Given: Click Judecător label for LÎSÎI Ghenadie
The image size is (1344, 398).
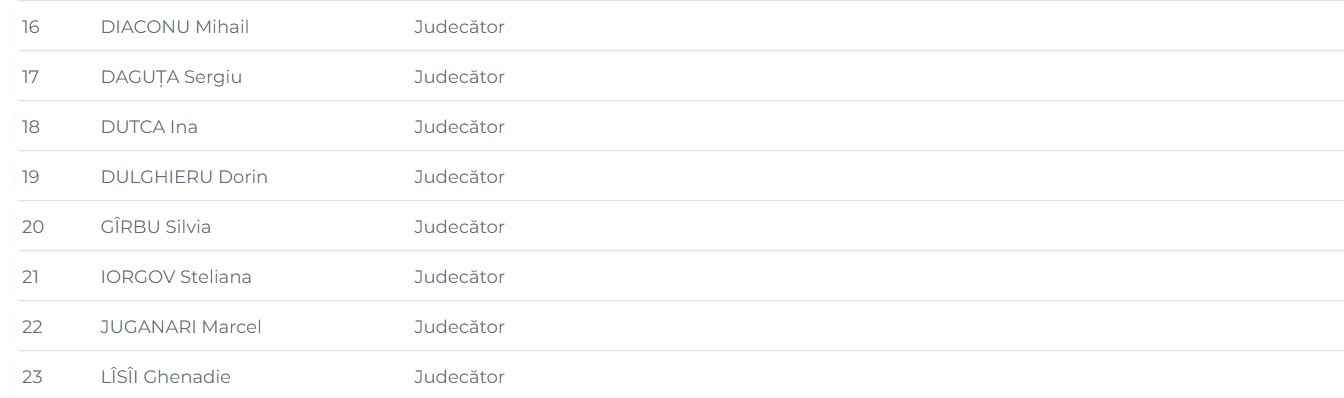Looking at the screenshot, I should [x=460, y=377].
